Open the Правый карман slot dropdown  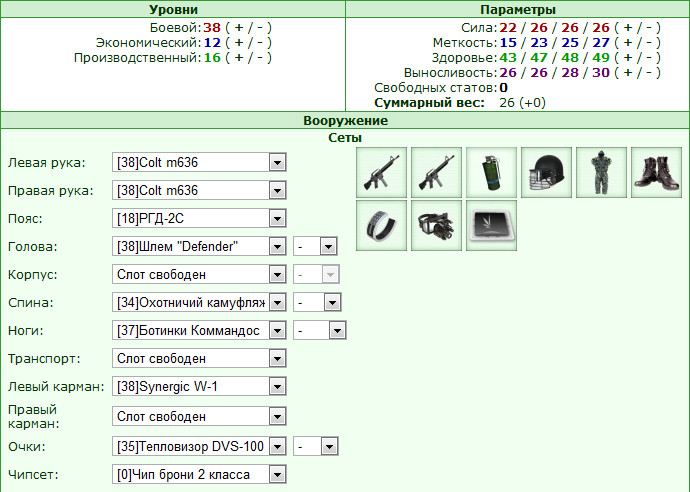199,416
